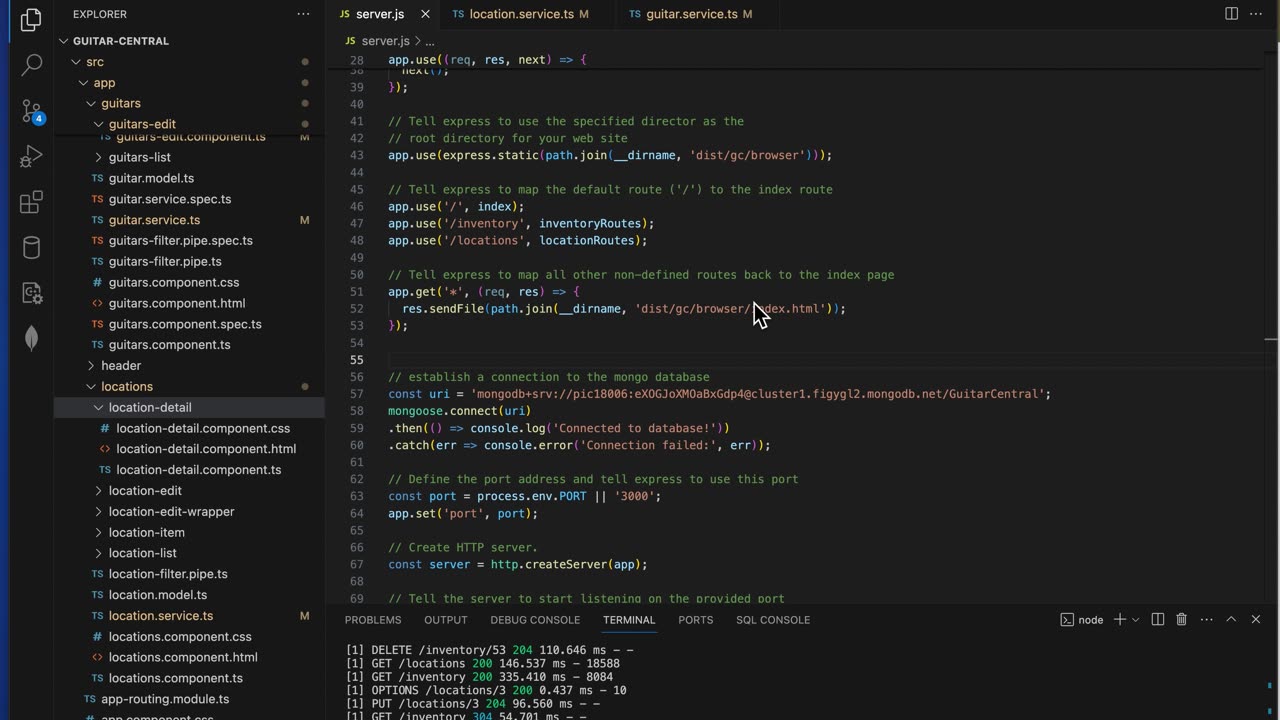The width and height of the screenshot is (1280, 720).
Task: Kill terminal with the trash icon
Action: pyautogui.click(x=1181, y=620)
